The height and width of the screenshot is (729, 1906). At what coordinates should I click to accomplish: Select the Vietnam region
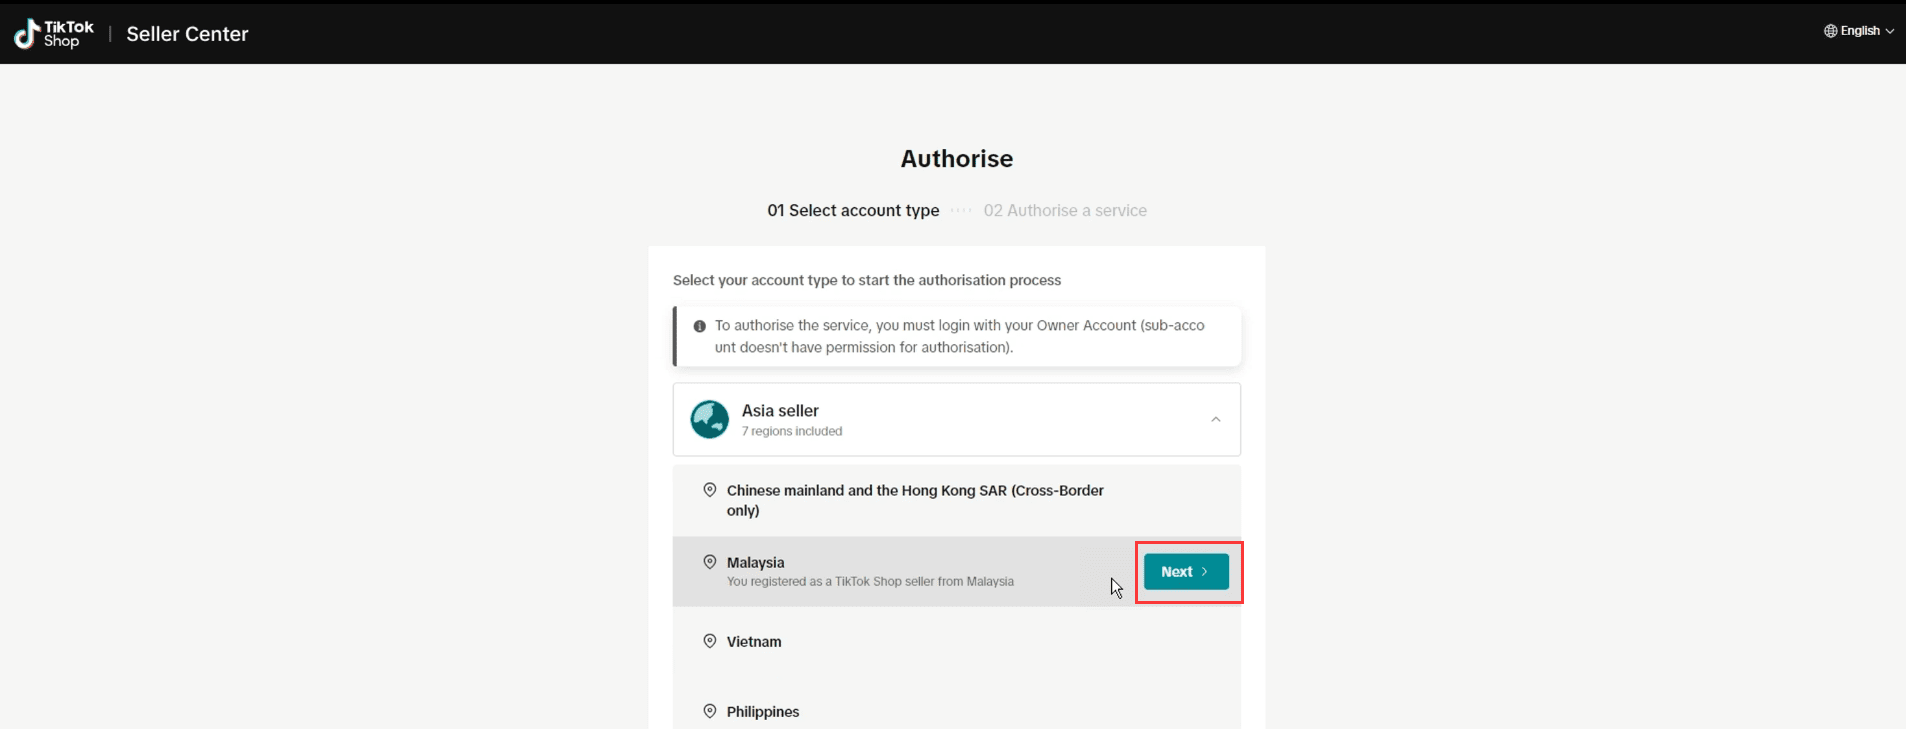[957, 641]
